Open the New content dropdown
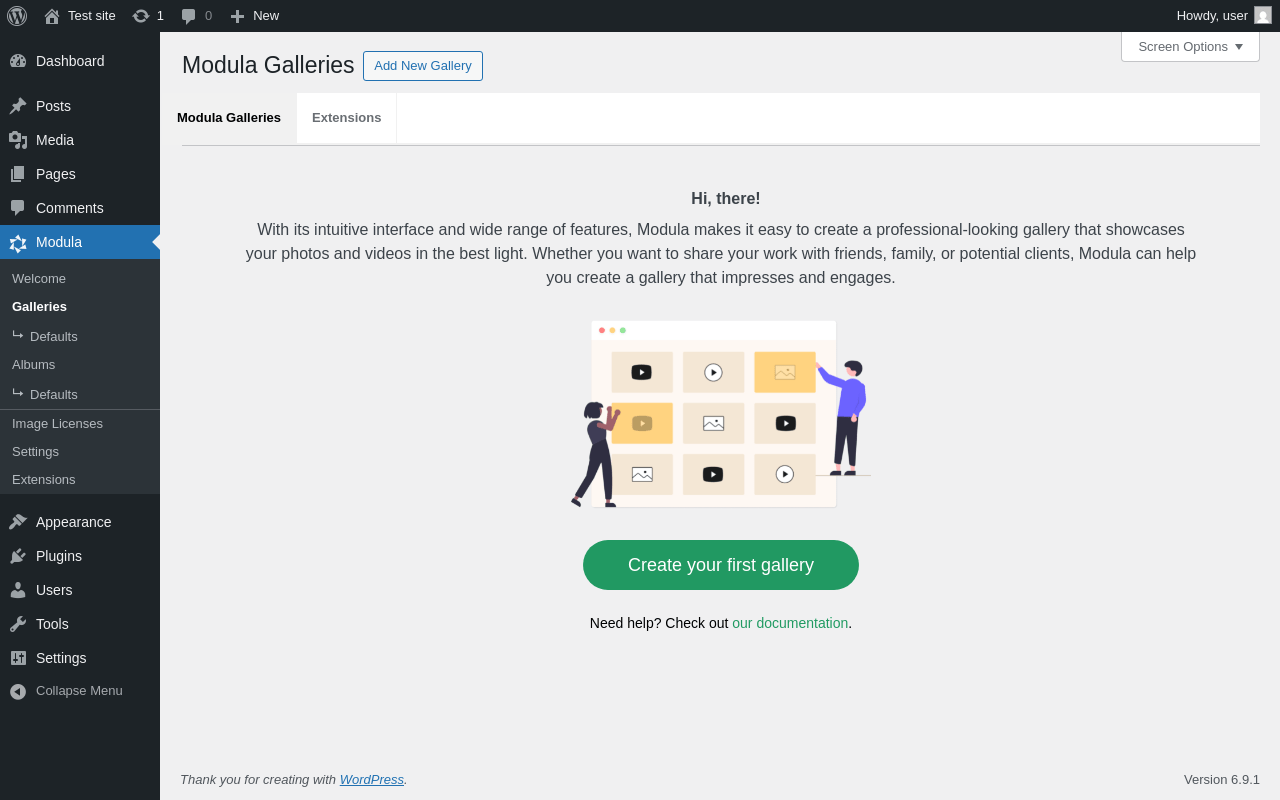This screenshot has height=800, width=1280. [254, 16]
